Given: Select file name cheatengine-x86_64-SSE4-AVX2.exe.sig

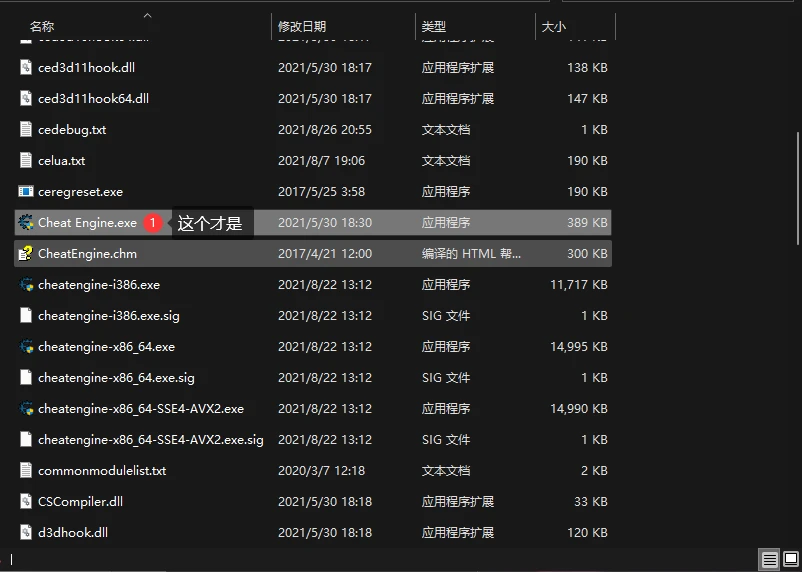Looking at the screenshot, I should point(151,439).
